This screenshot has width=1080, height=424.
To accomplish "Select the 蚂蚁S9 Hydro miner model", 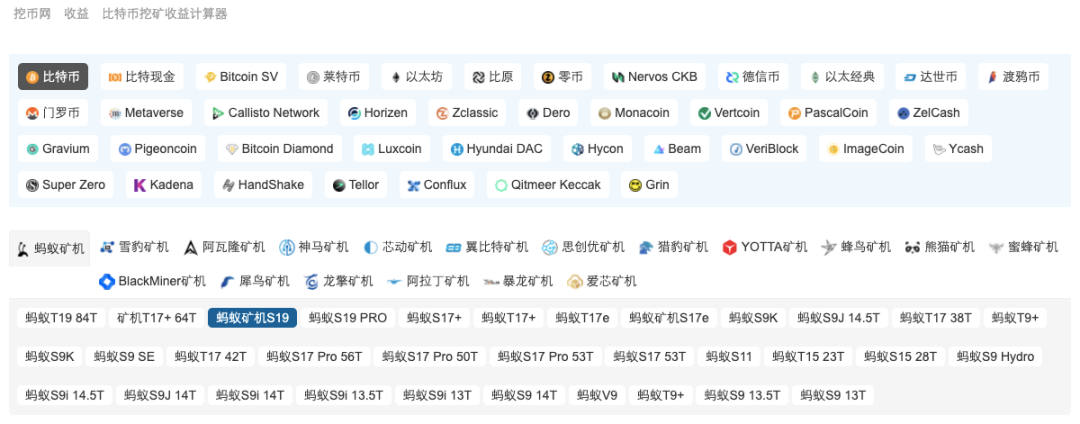I will (995, 357).
